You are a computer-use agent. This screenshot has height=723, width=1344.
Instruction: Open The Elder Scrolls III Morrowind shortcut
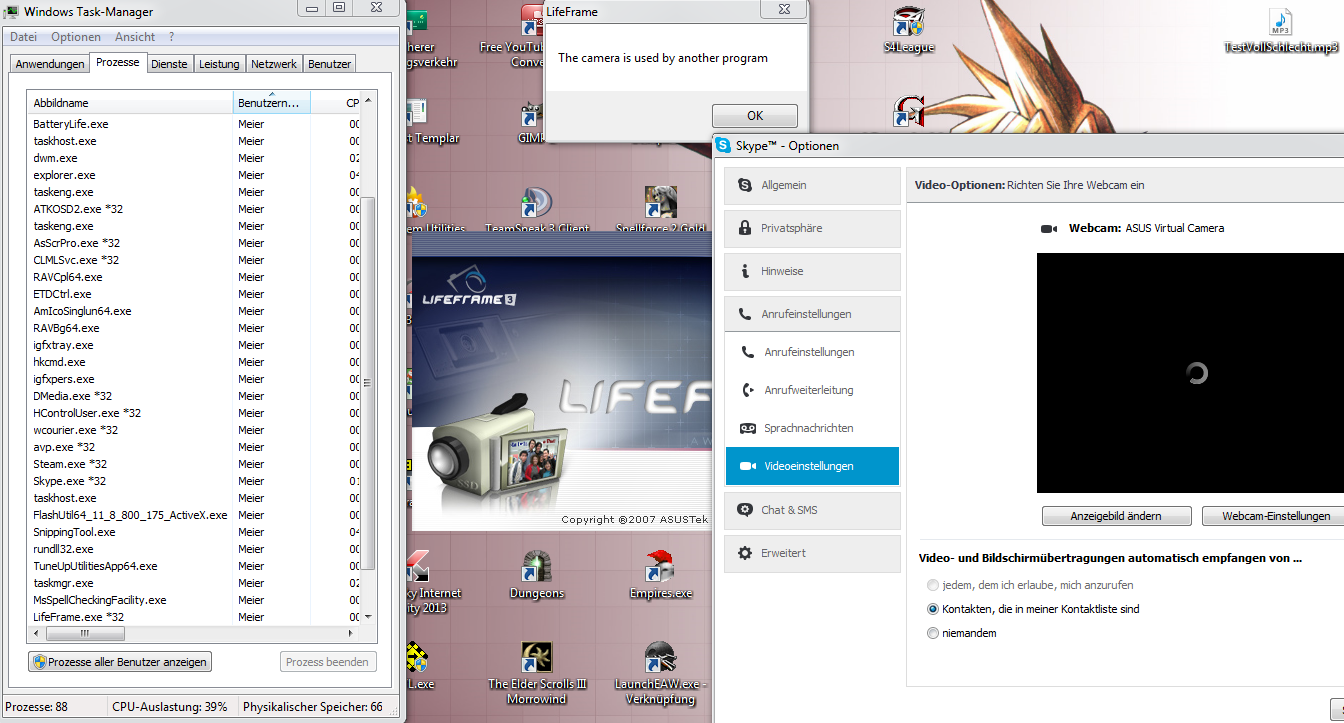point(537,673)
